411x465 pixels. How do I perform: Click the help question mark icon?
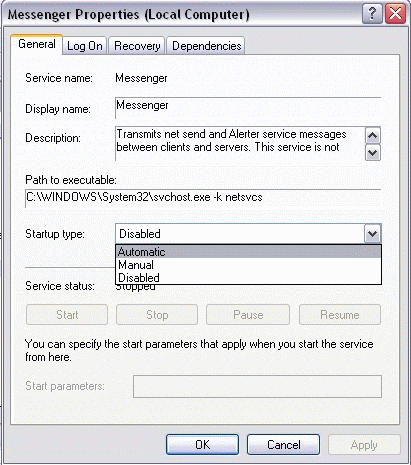point(372,14)
